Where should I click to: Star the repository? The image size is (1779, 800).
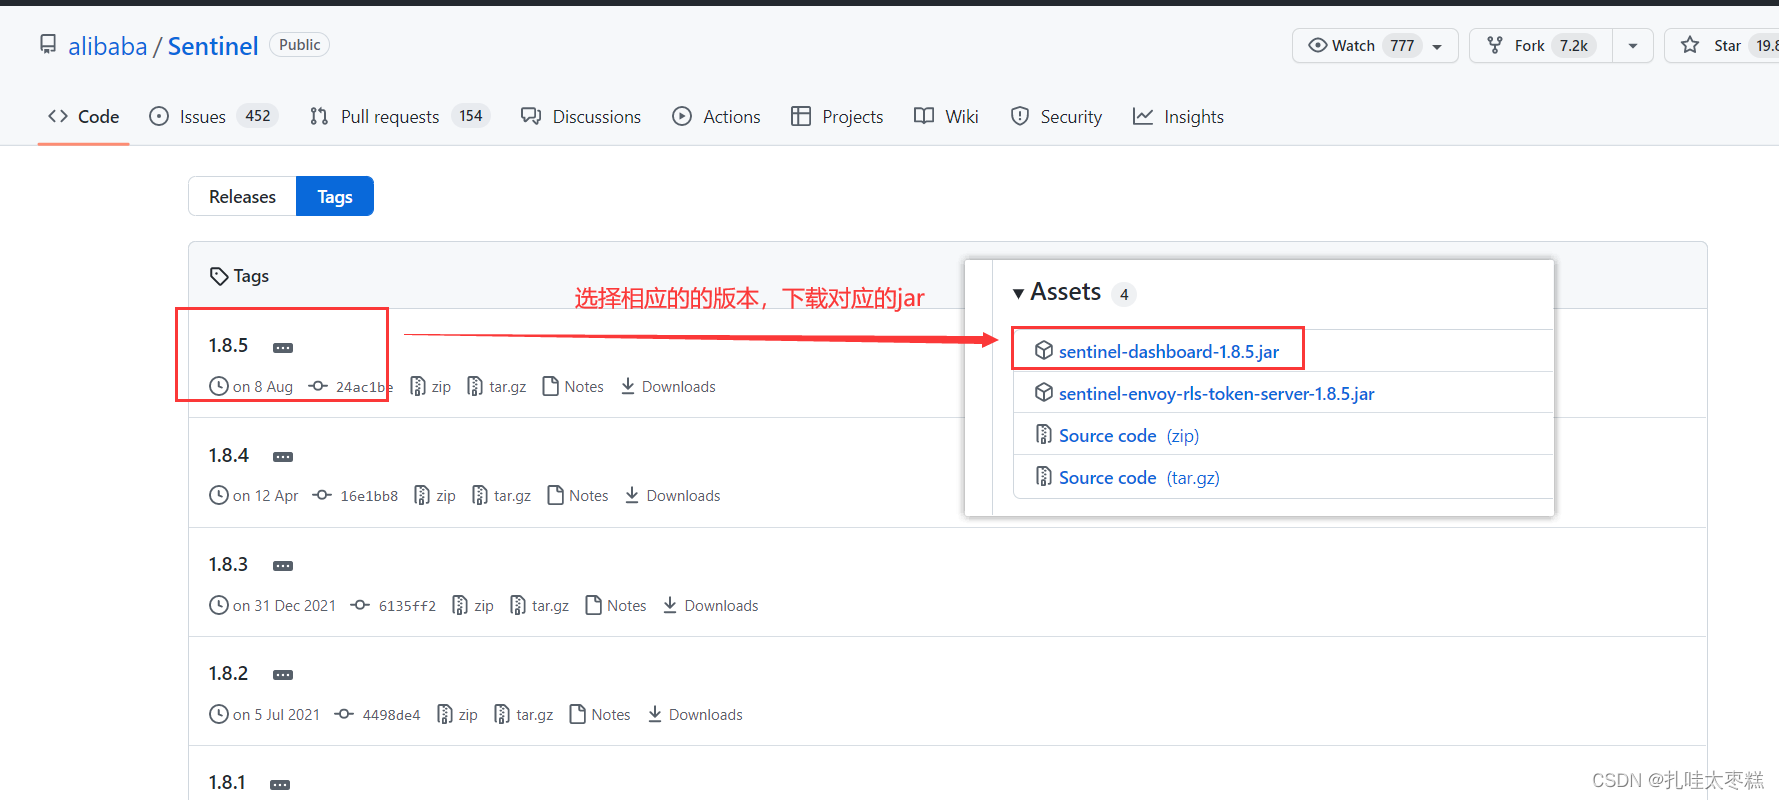1722,45
